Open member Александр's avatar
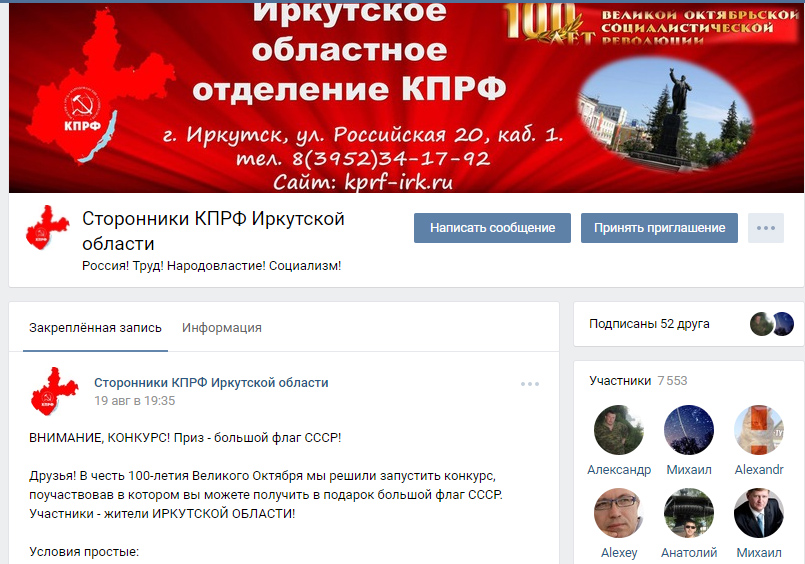The width and height of the screenshot is (805, 564). pos(619,430)
